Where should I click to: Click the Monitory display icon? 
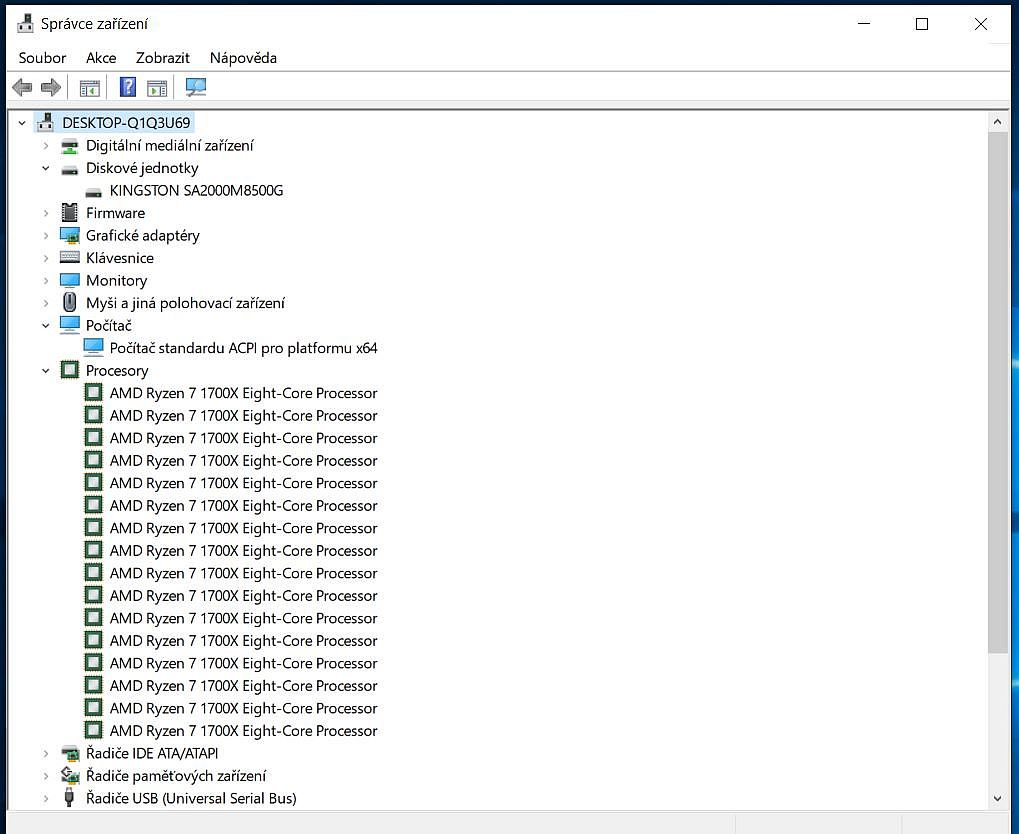(x=70, y=280)
